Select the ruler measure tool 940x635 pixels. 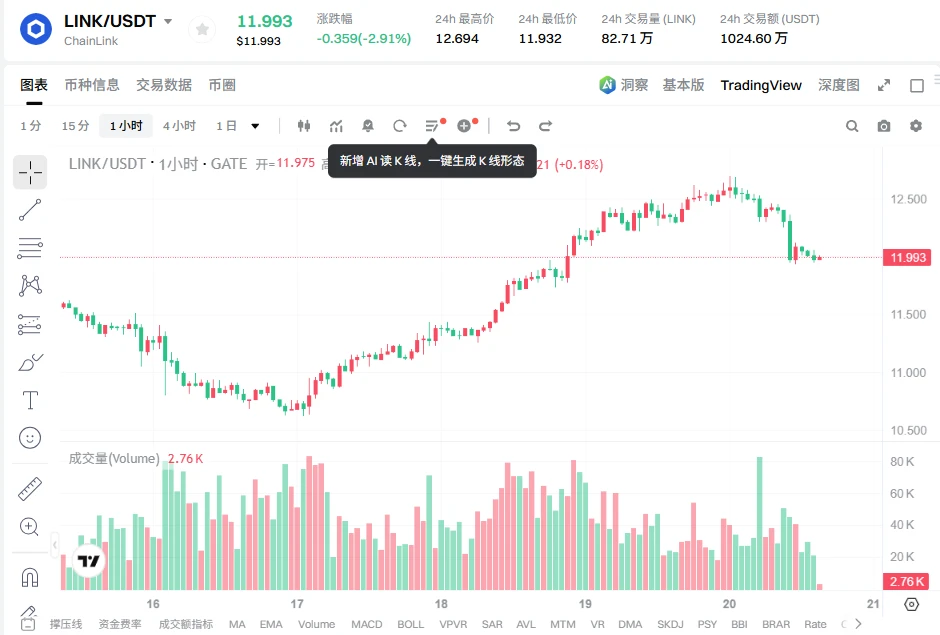(30, 489)
